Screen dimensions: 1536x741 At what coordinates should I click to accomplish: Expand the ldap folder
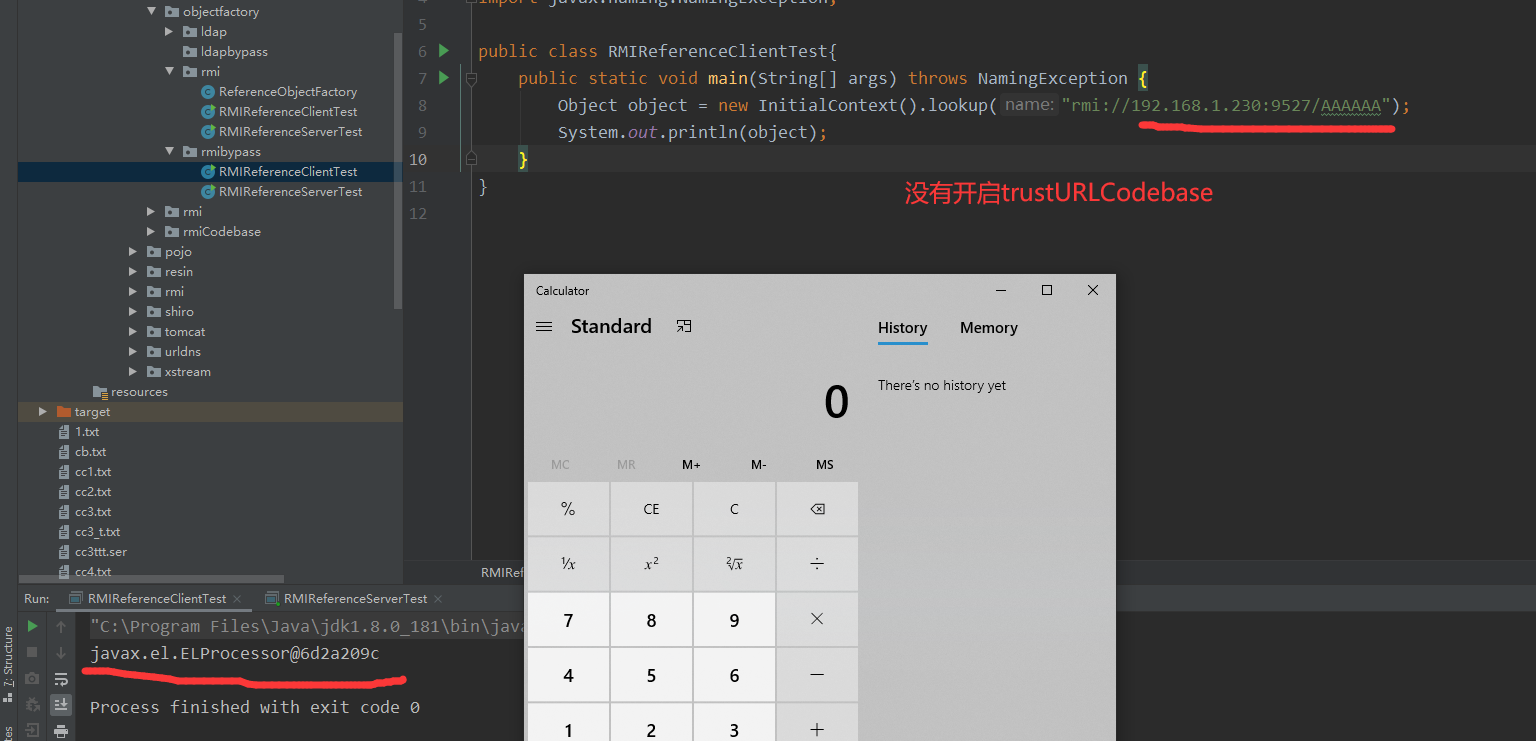(x=170, y=32)
